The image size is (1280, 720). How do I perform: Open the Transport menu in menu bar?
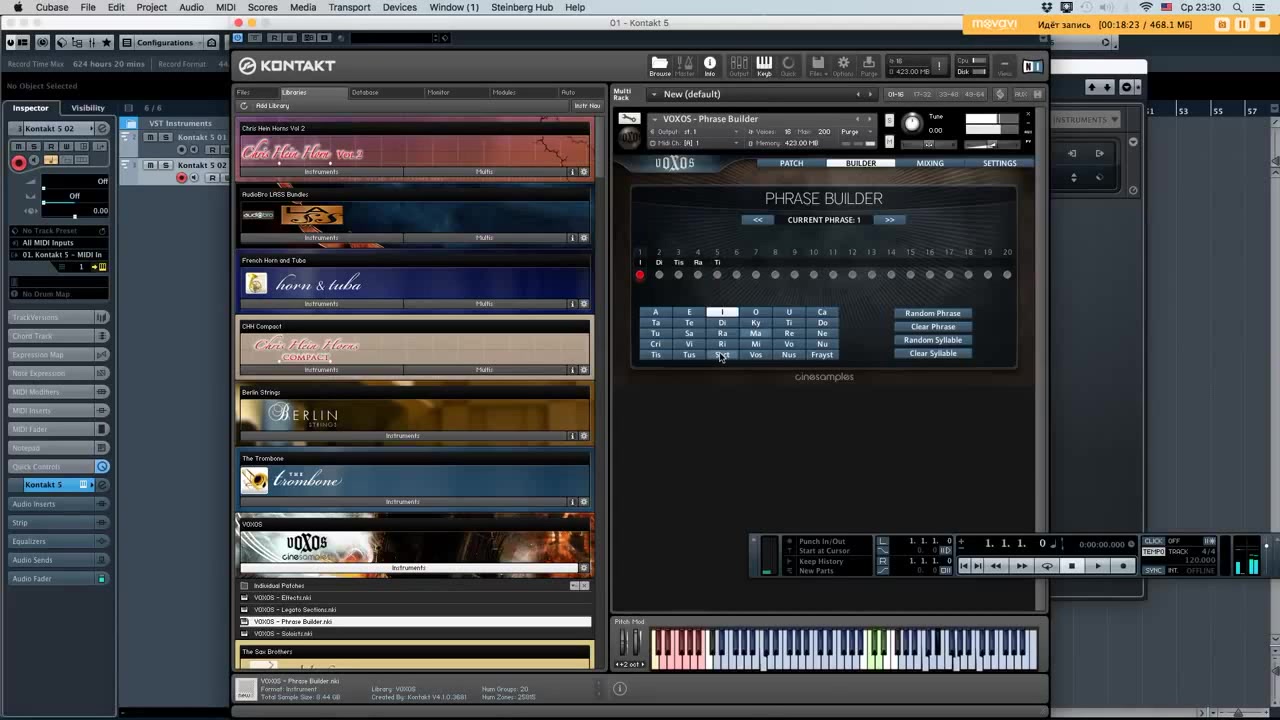click(x=349, y=7)
